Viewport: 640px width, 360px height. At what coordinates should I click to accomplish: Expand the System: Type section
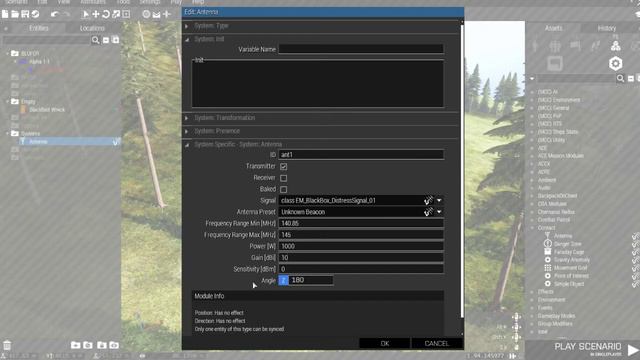point(187,26)
